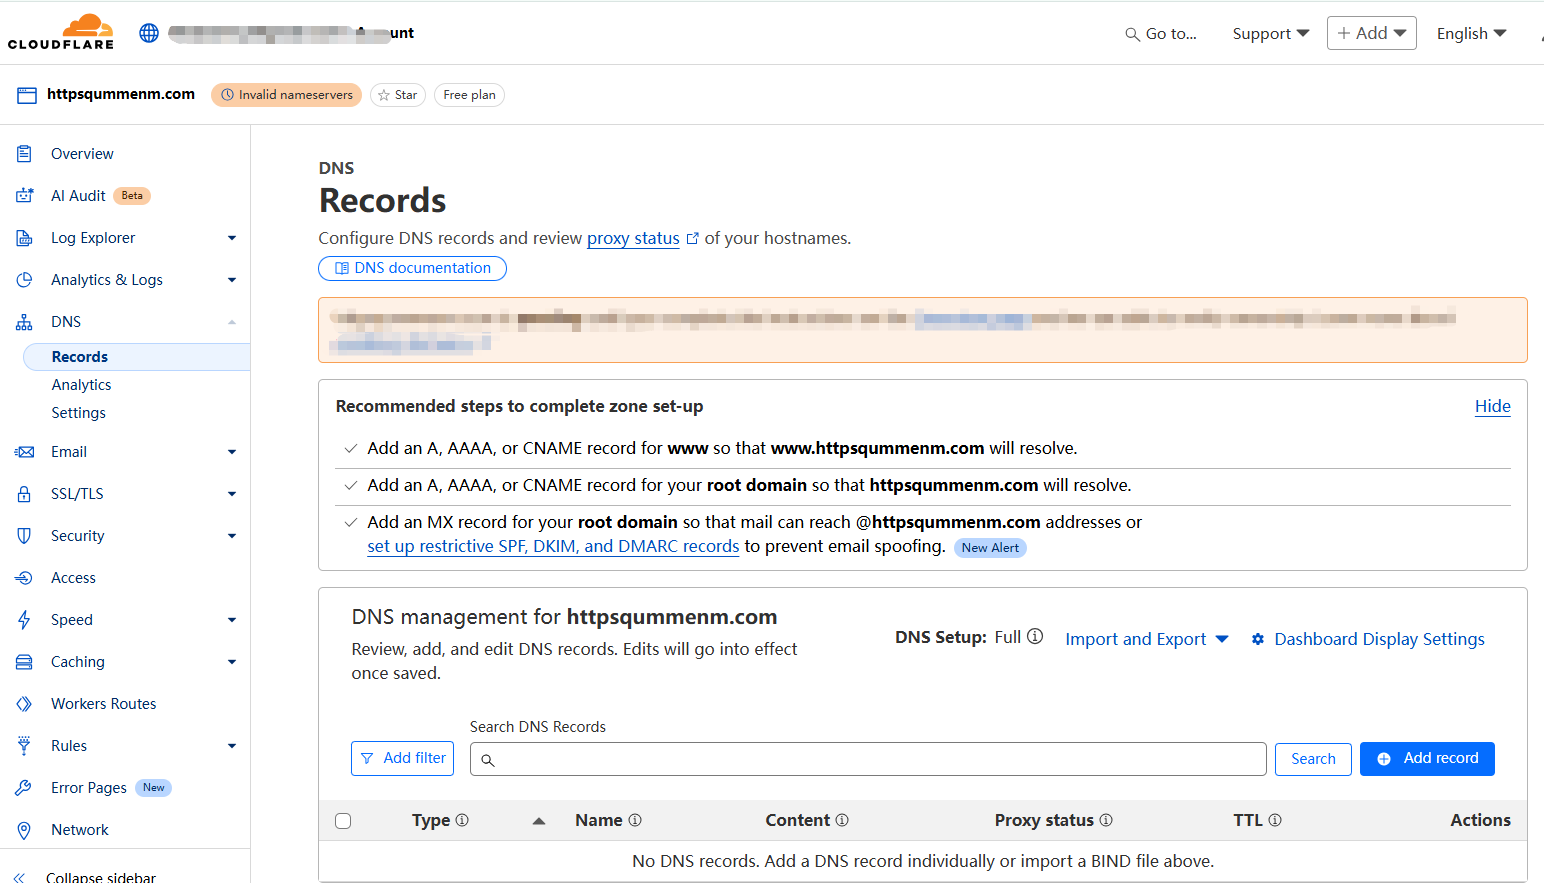Image resolution: width=1544 pixels, height=883 pixels.
Task: Click the Security shield icon
Action: pos(24,536)
